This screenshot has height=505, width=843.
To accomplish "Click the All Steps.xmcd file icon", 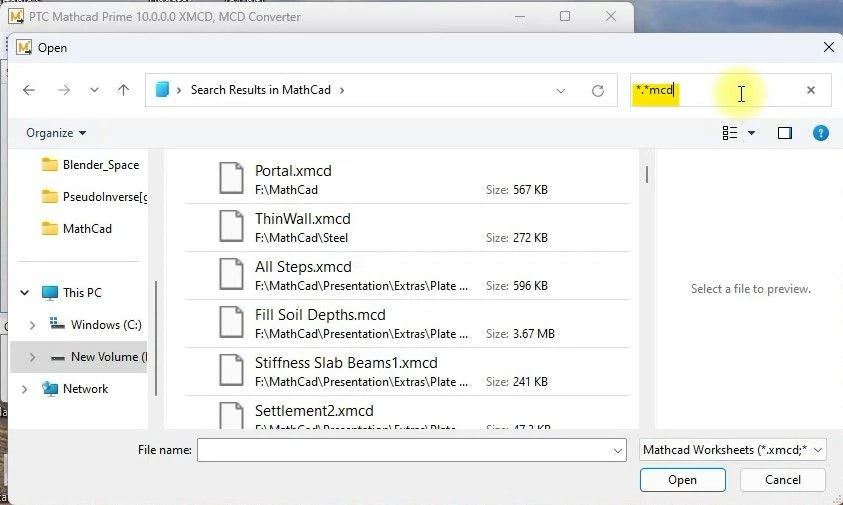I will pyautogui.click(x=231, y=274).
